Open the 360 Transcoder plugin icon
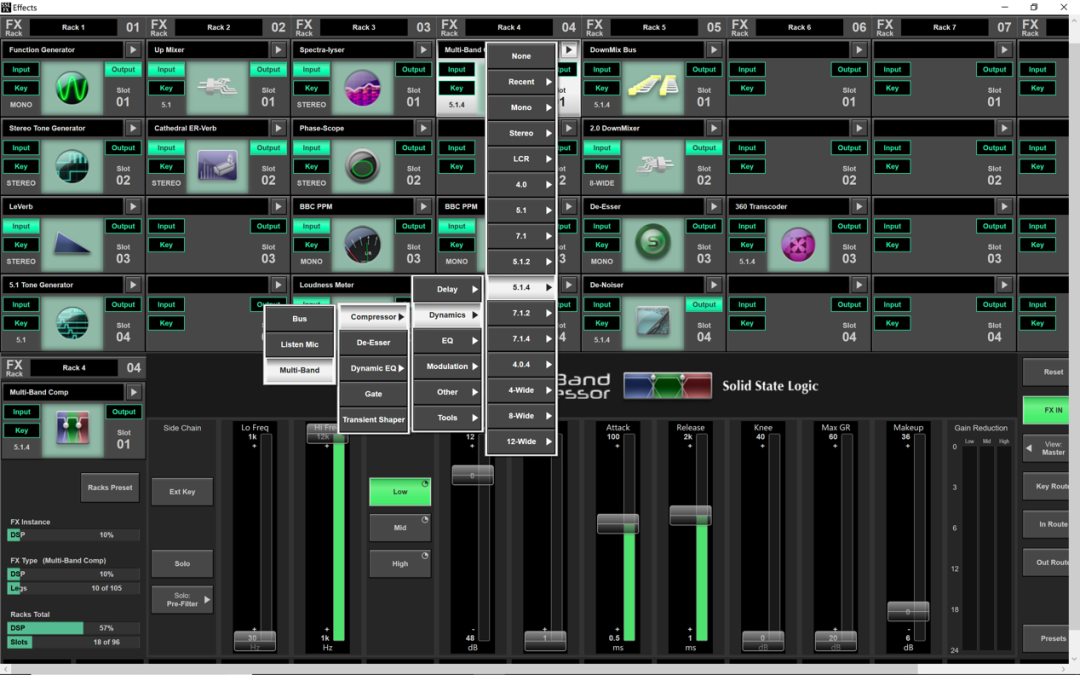Screen dimensions: 1080x675 click(x=798, y=245)
